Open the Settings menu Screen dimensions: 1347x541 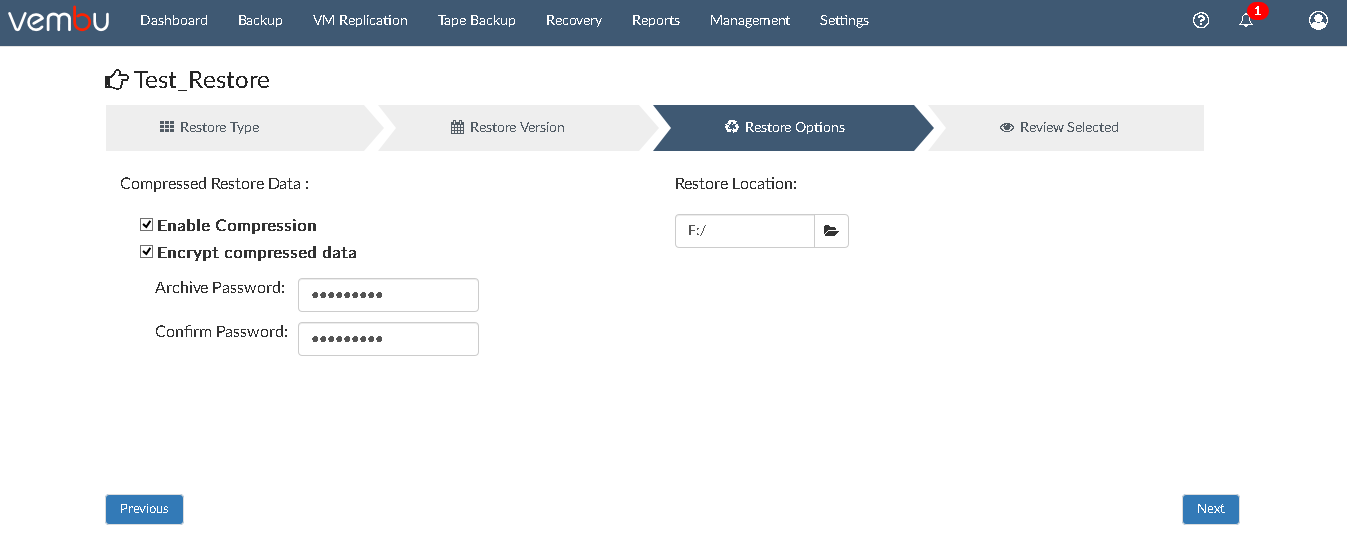click(844, 20)
